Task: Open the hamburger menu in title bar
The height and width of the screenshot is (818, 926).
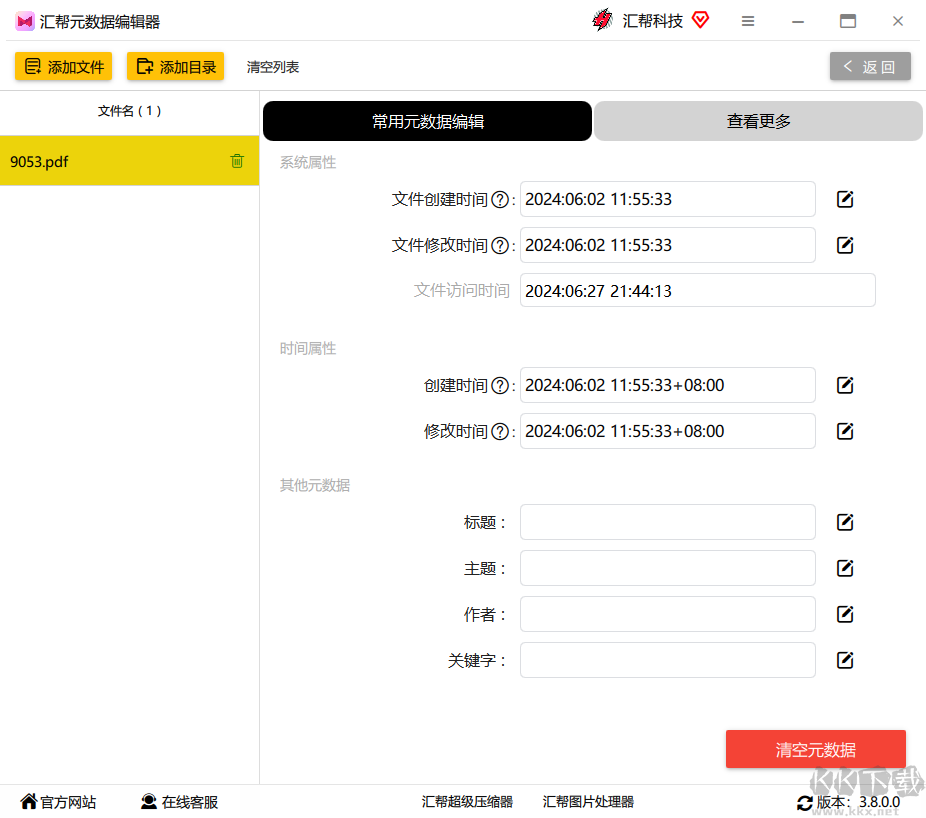Action: click(x=748, y=21)
